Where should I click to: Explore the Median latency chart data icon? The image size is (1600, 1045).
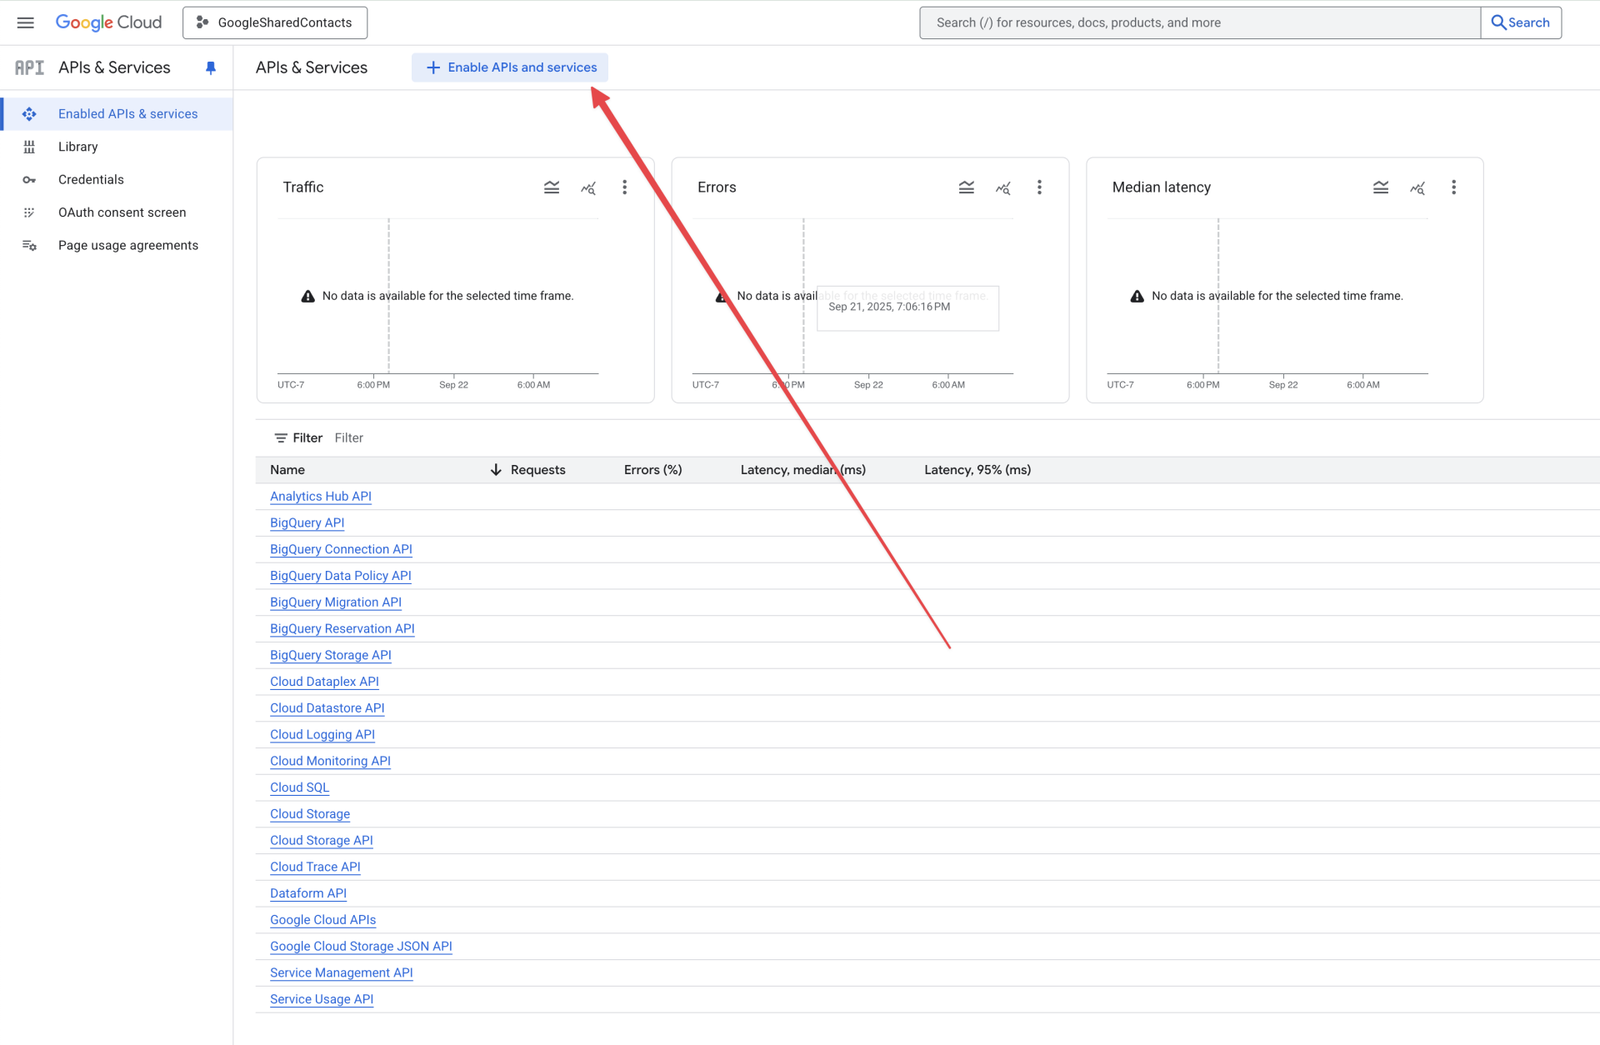[1418, 188]
